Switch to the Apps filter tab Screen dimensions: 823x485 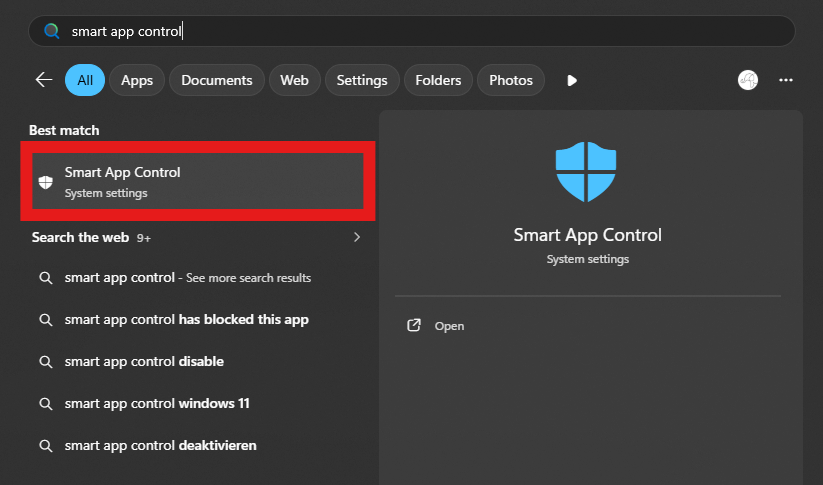tap(137, 80)
